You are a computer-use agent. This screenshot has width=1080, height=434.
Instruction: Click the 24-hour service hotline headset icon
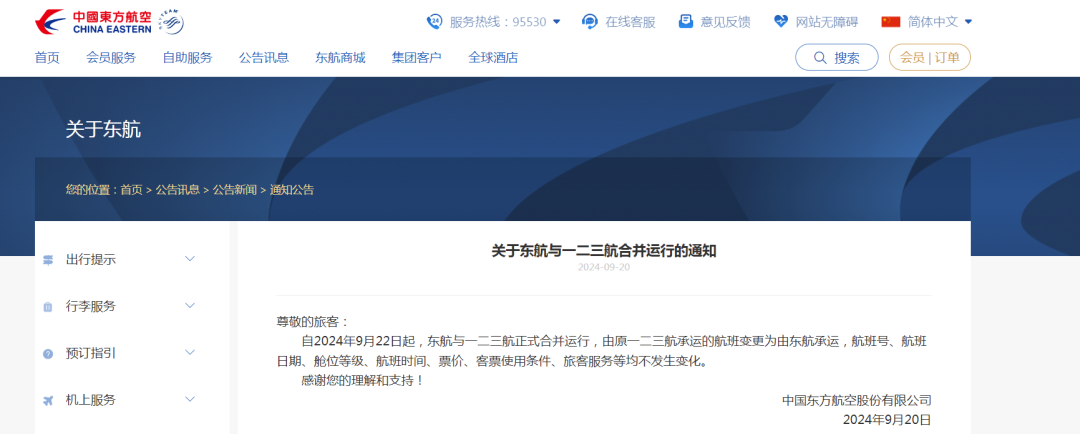pyautogui.click(x=435, y=21)
